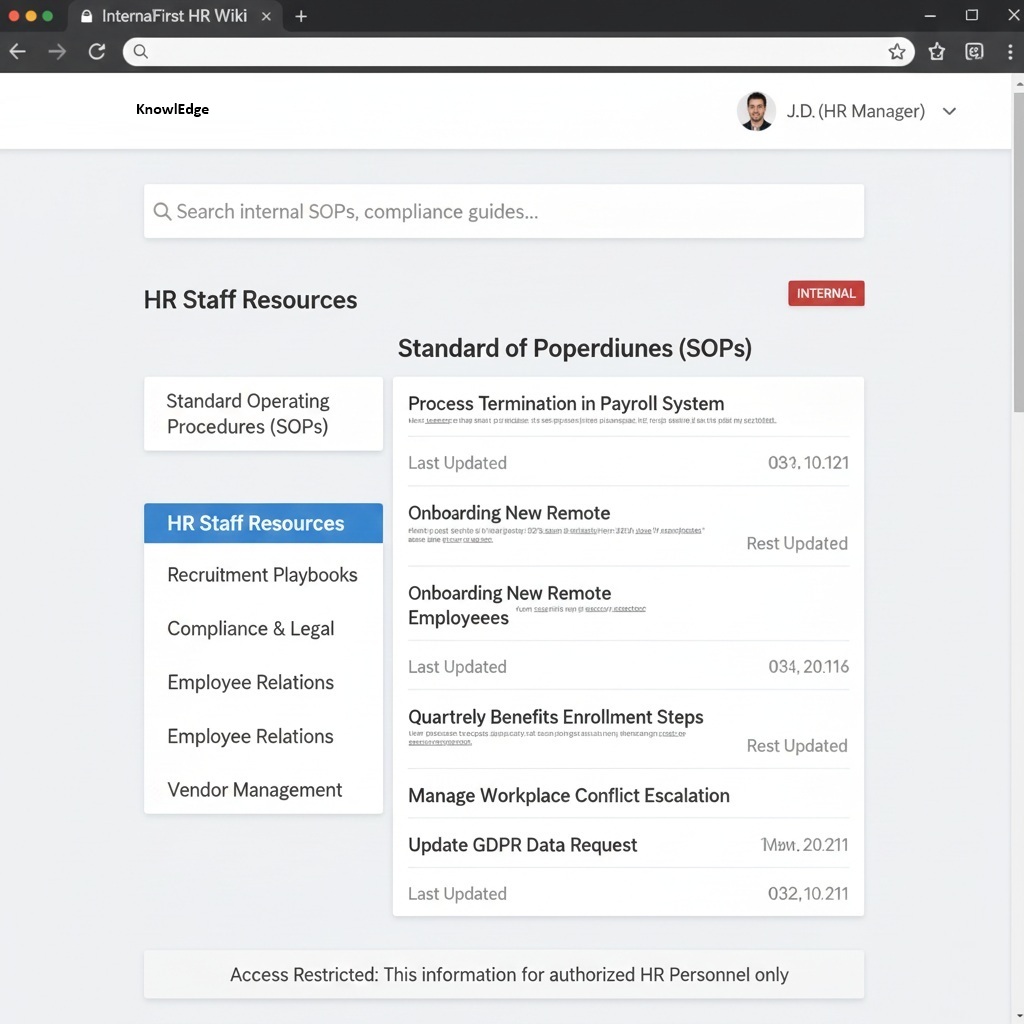
Task: Expand the J.D. (HR Manager) dropdown chevron
Action: (949, 111)
